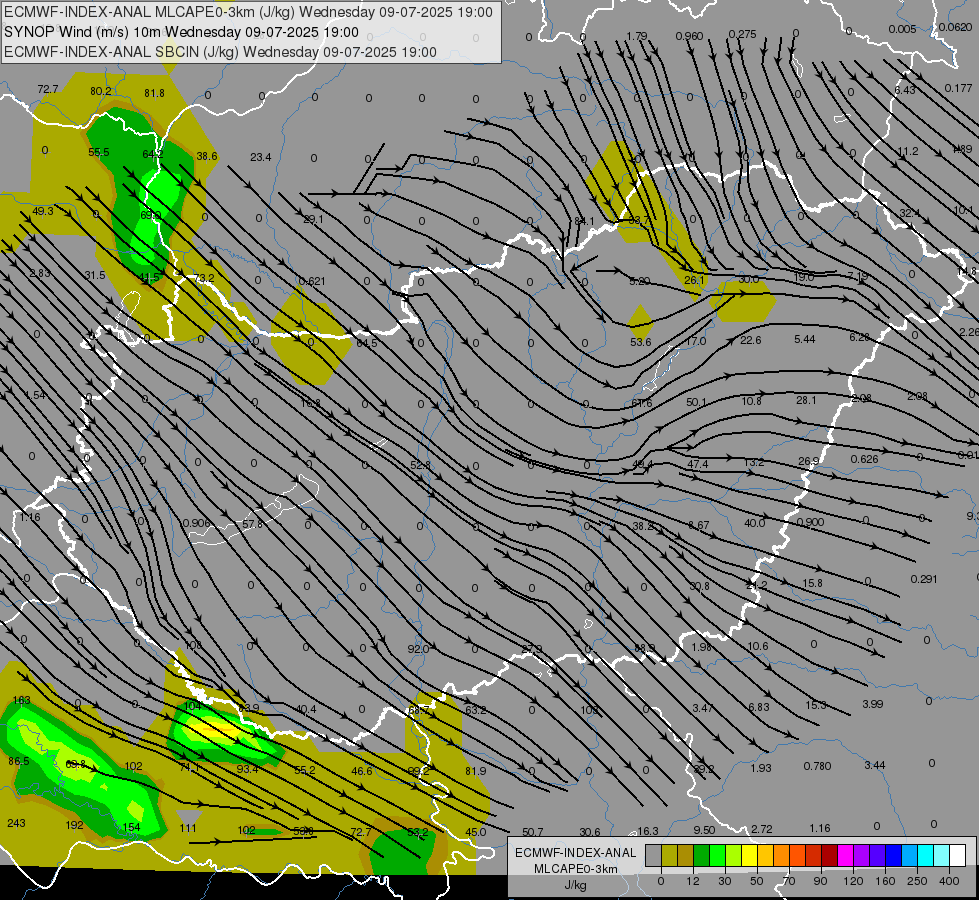Click the map value 154
979x900 pixels.
point(131,827)
